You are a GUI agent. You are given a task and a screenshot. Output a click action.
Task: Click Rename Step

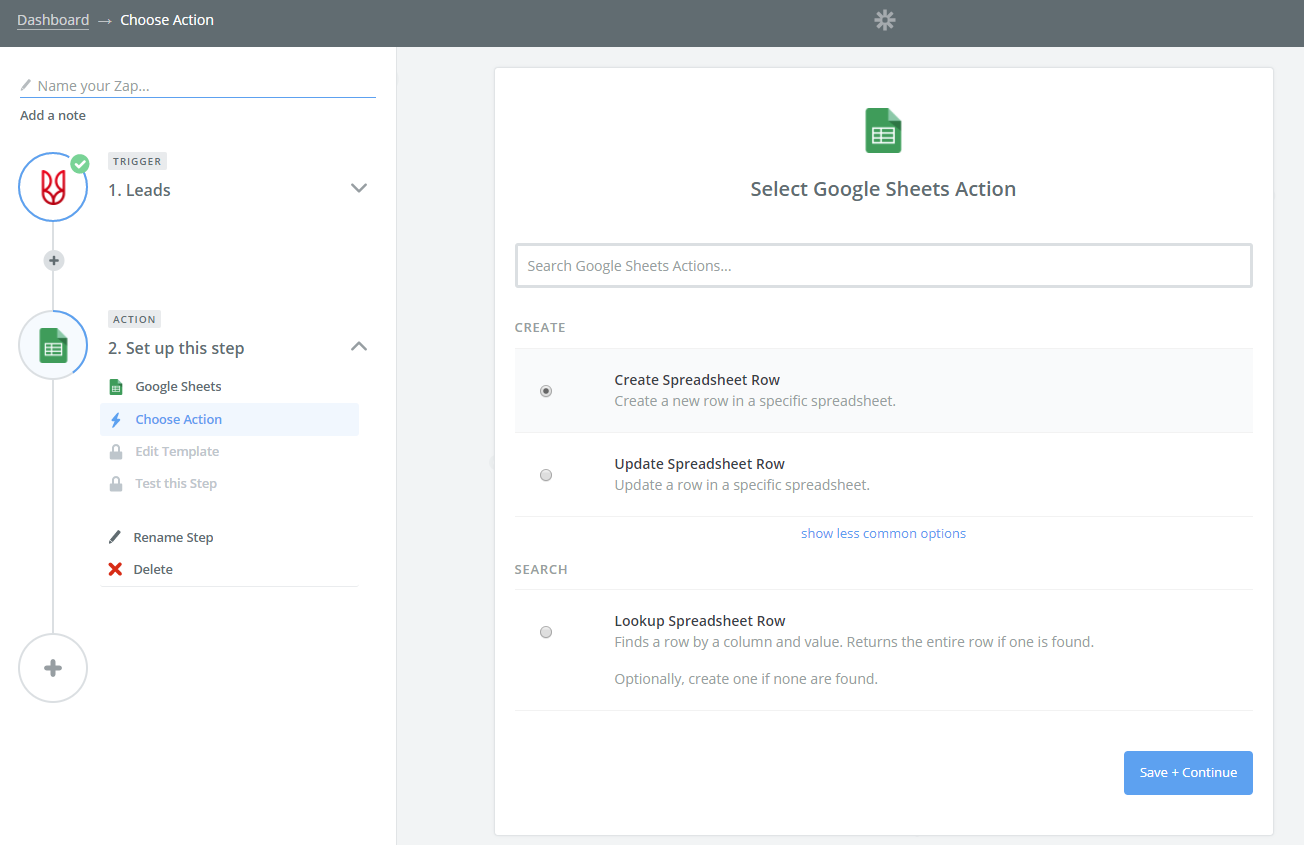173,537
